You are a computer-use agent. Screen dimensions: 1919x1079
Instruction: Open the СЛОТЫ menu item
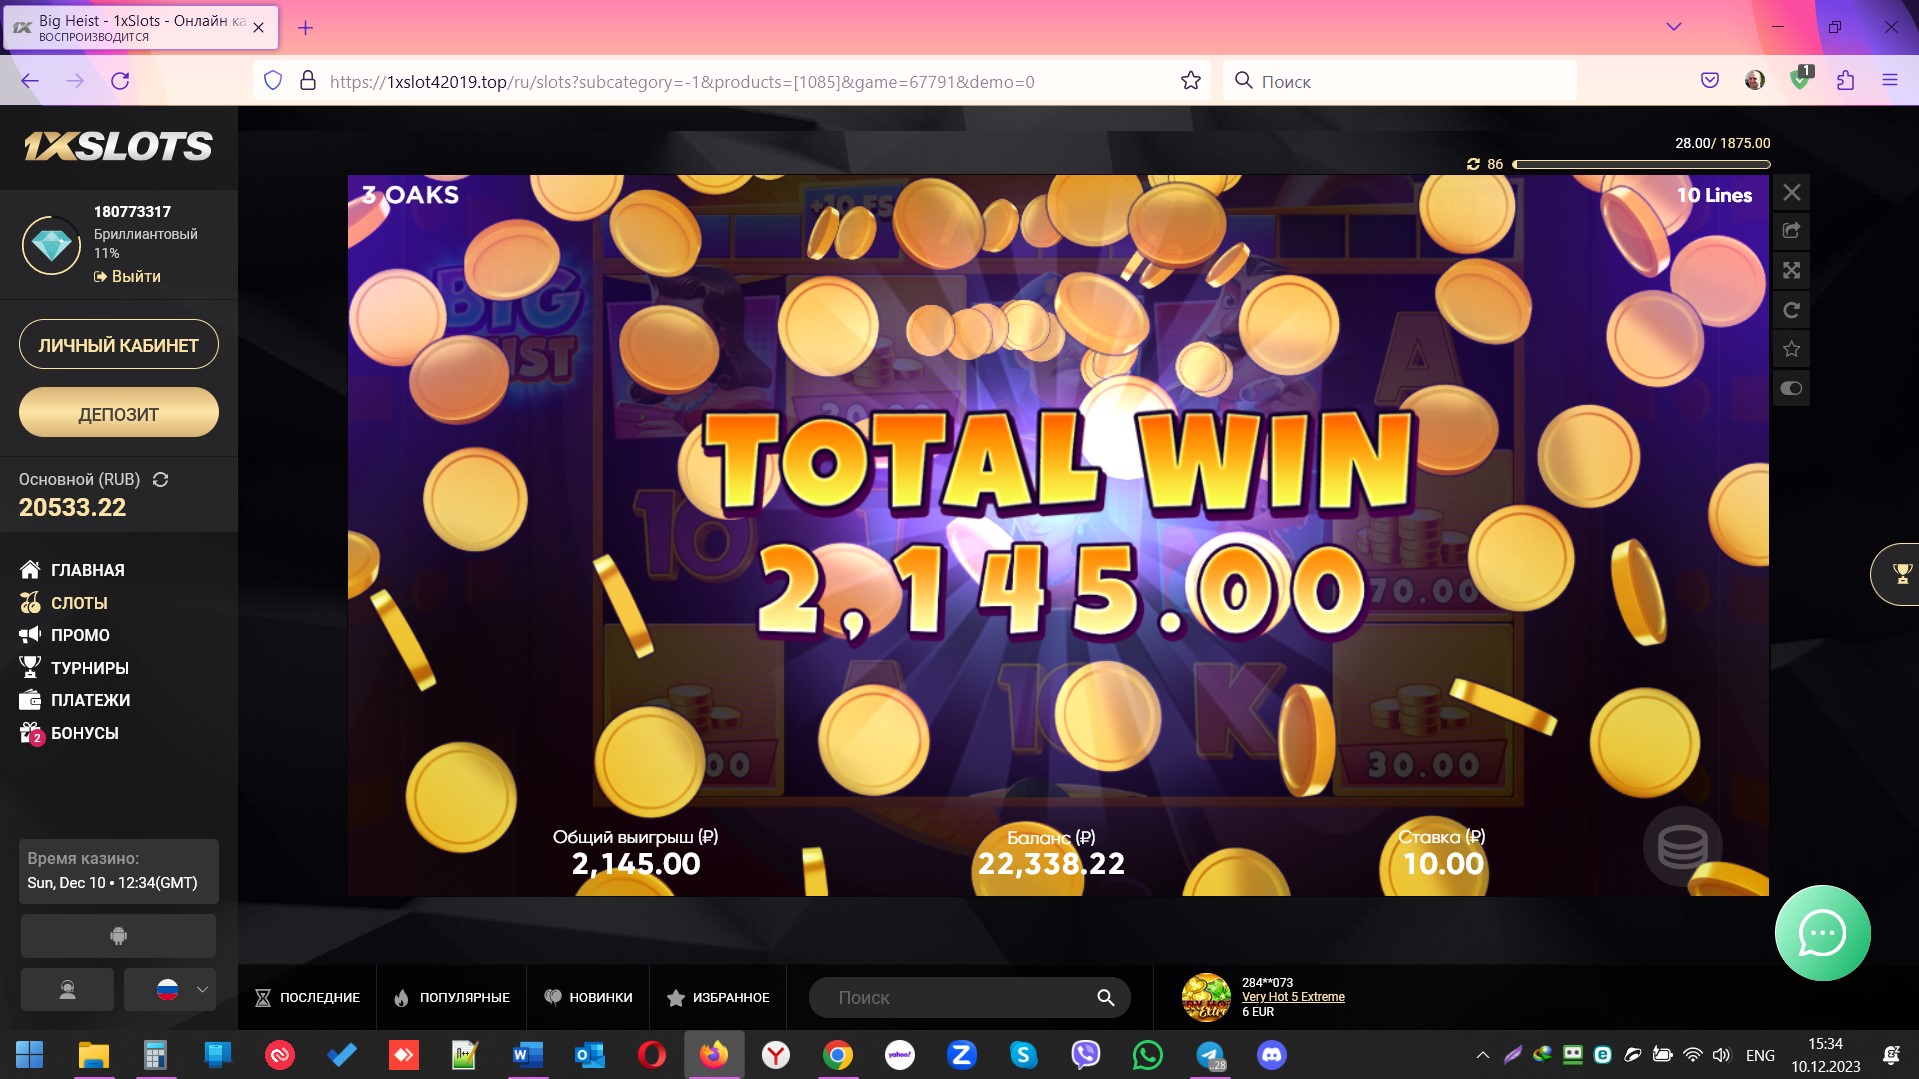[63, 603]
